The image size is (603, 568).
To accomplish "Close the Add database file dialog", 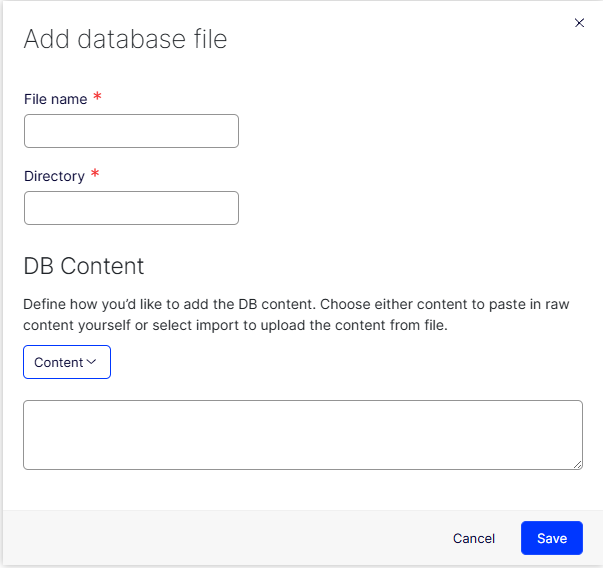I will coord(579,23).
